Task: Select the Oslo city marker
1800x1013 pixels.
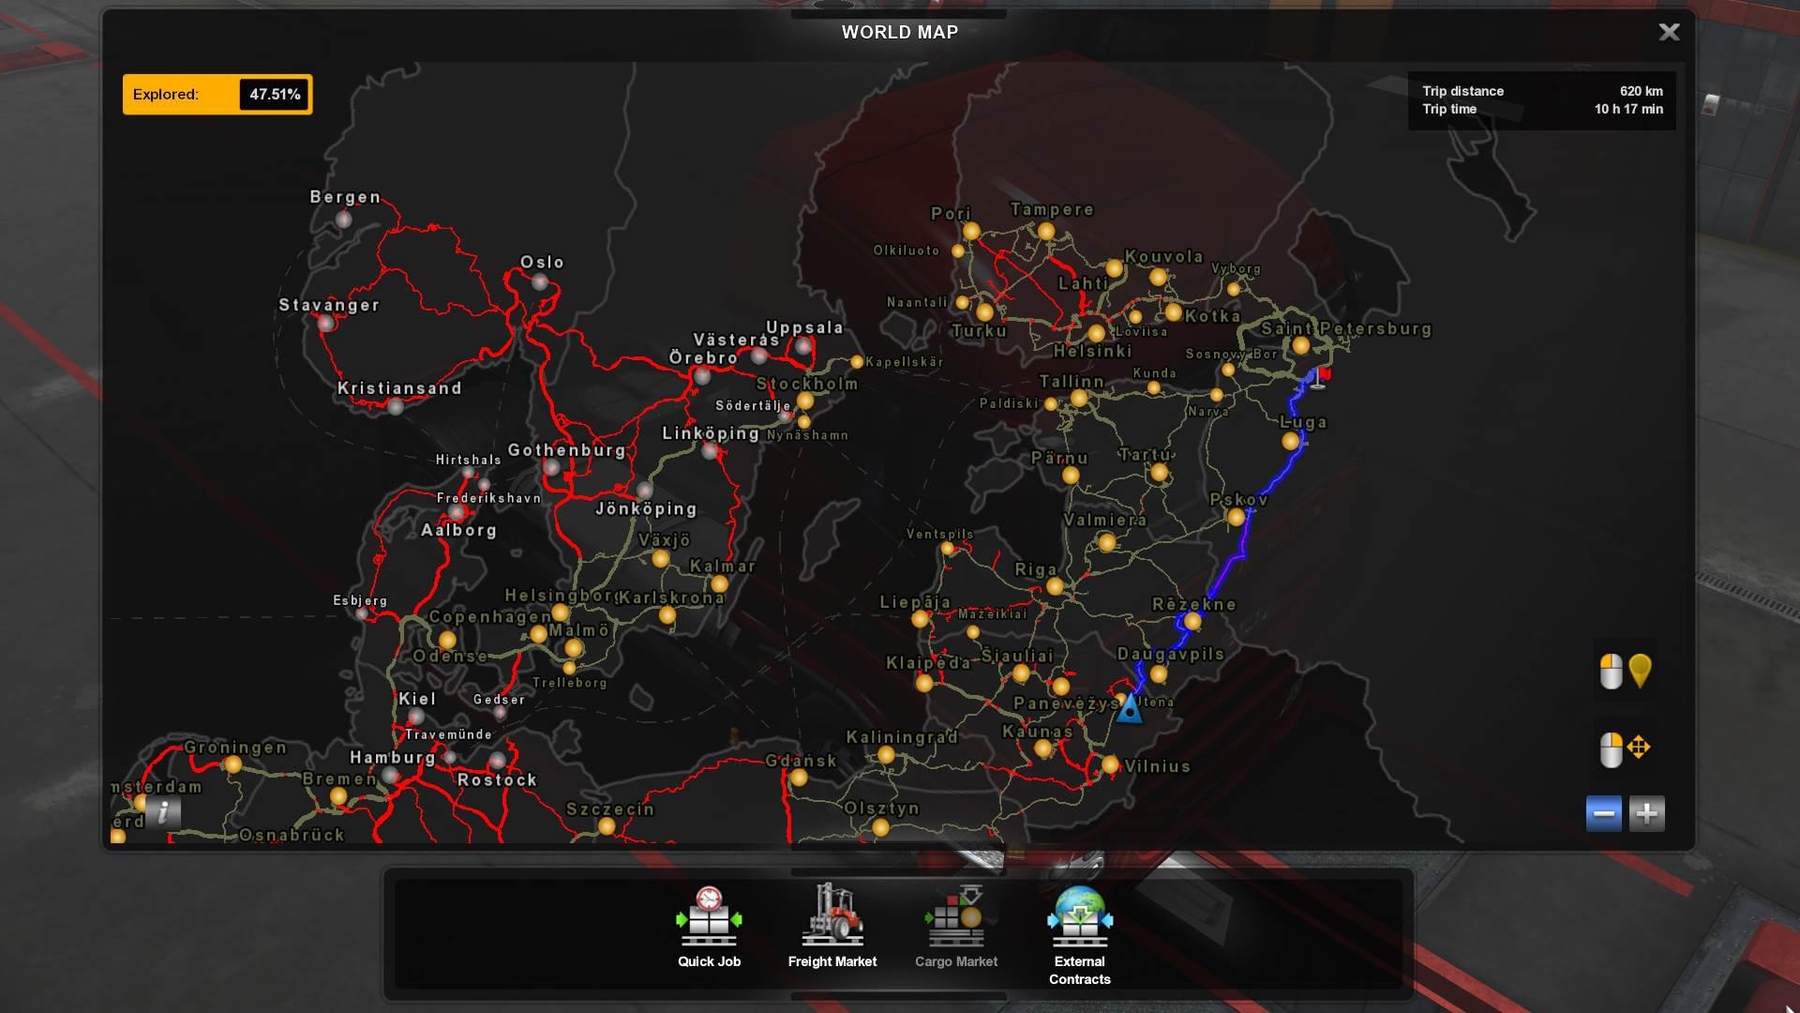Action: [540, 283]
